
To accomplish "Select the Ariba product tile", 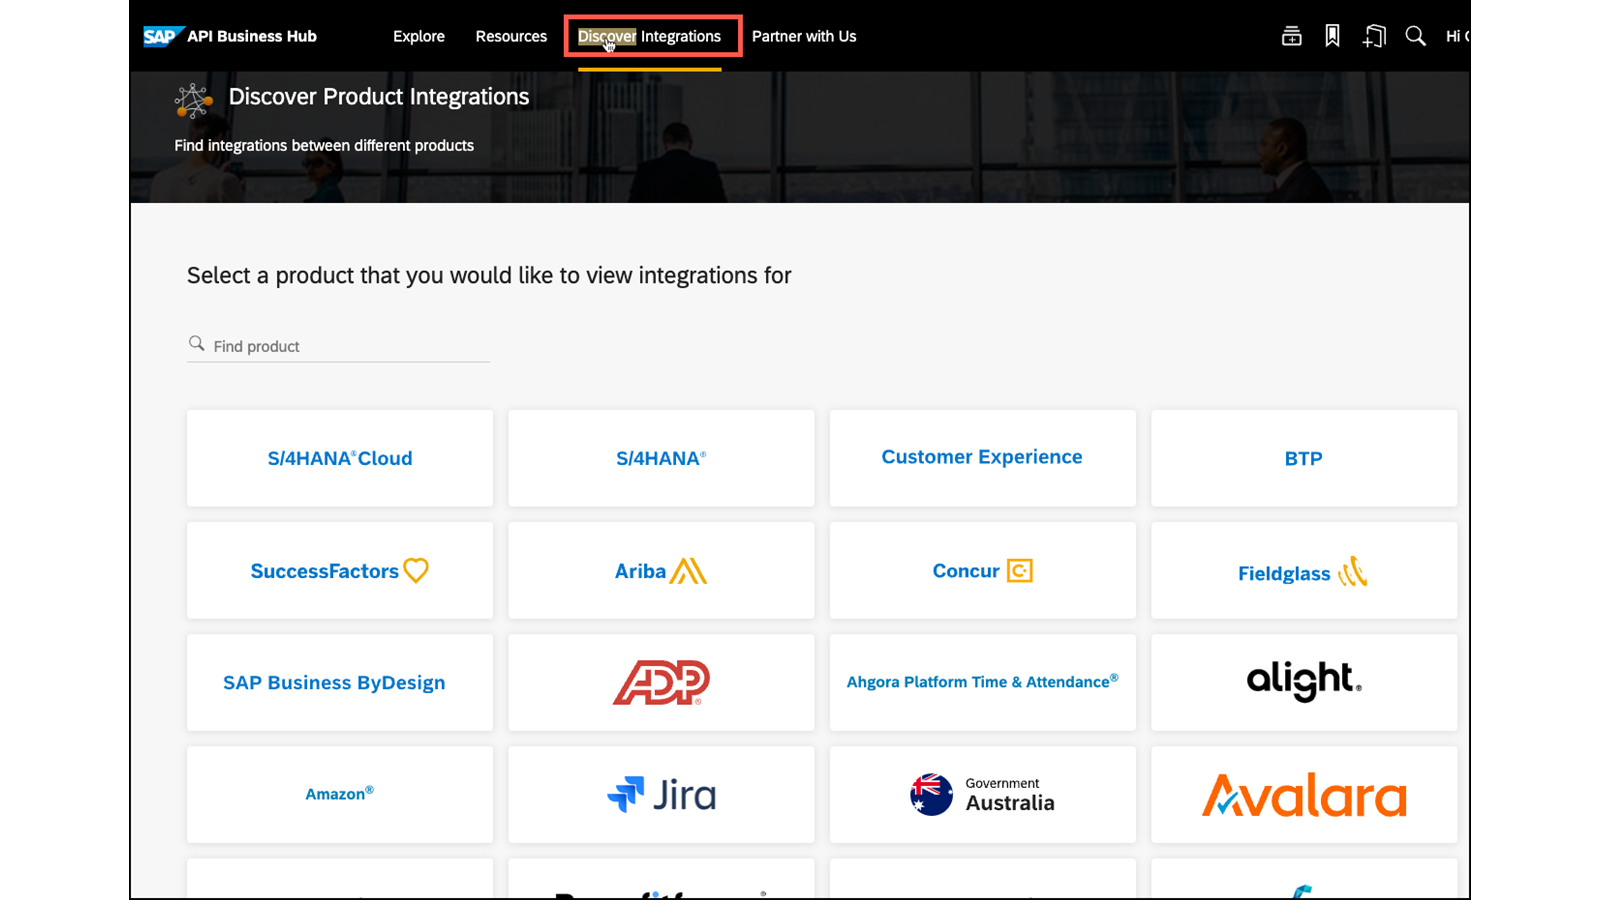I will tap(661, 570).
